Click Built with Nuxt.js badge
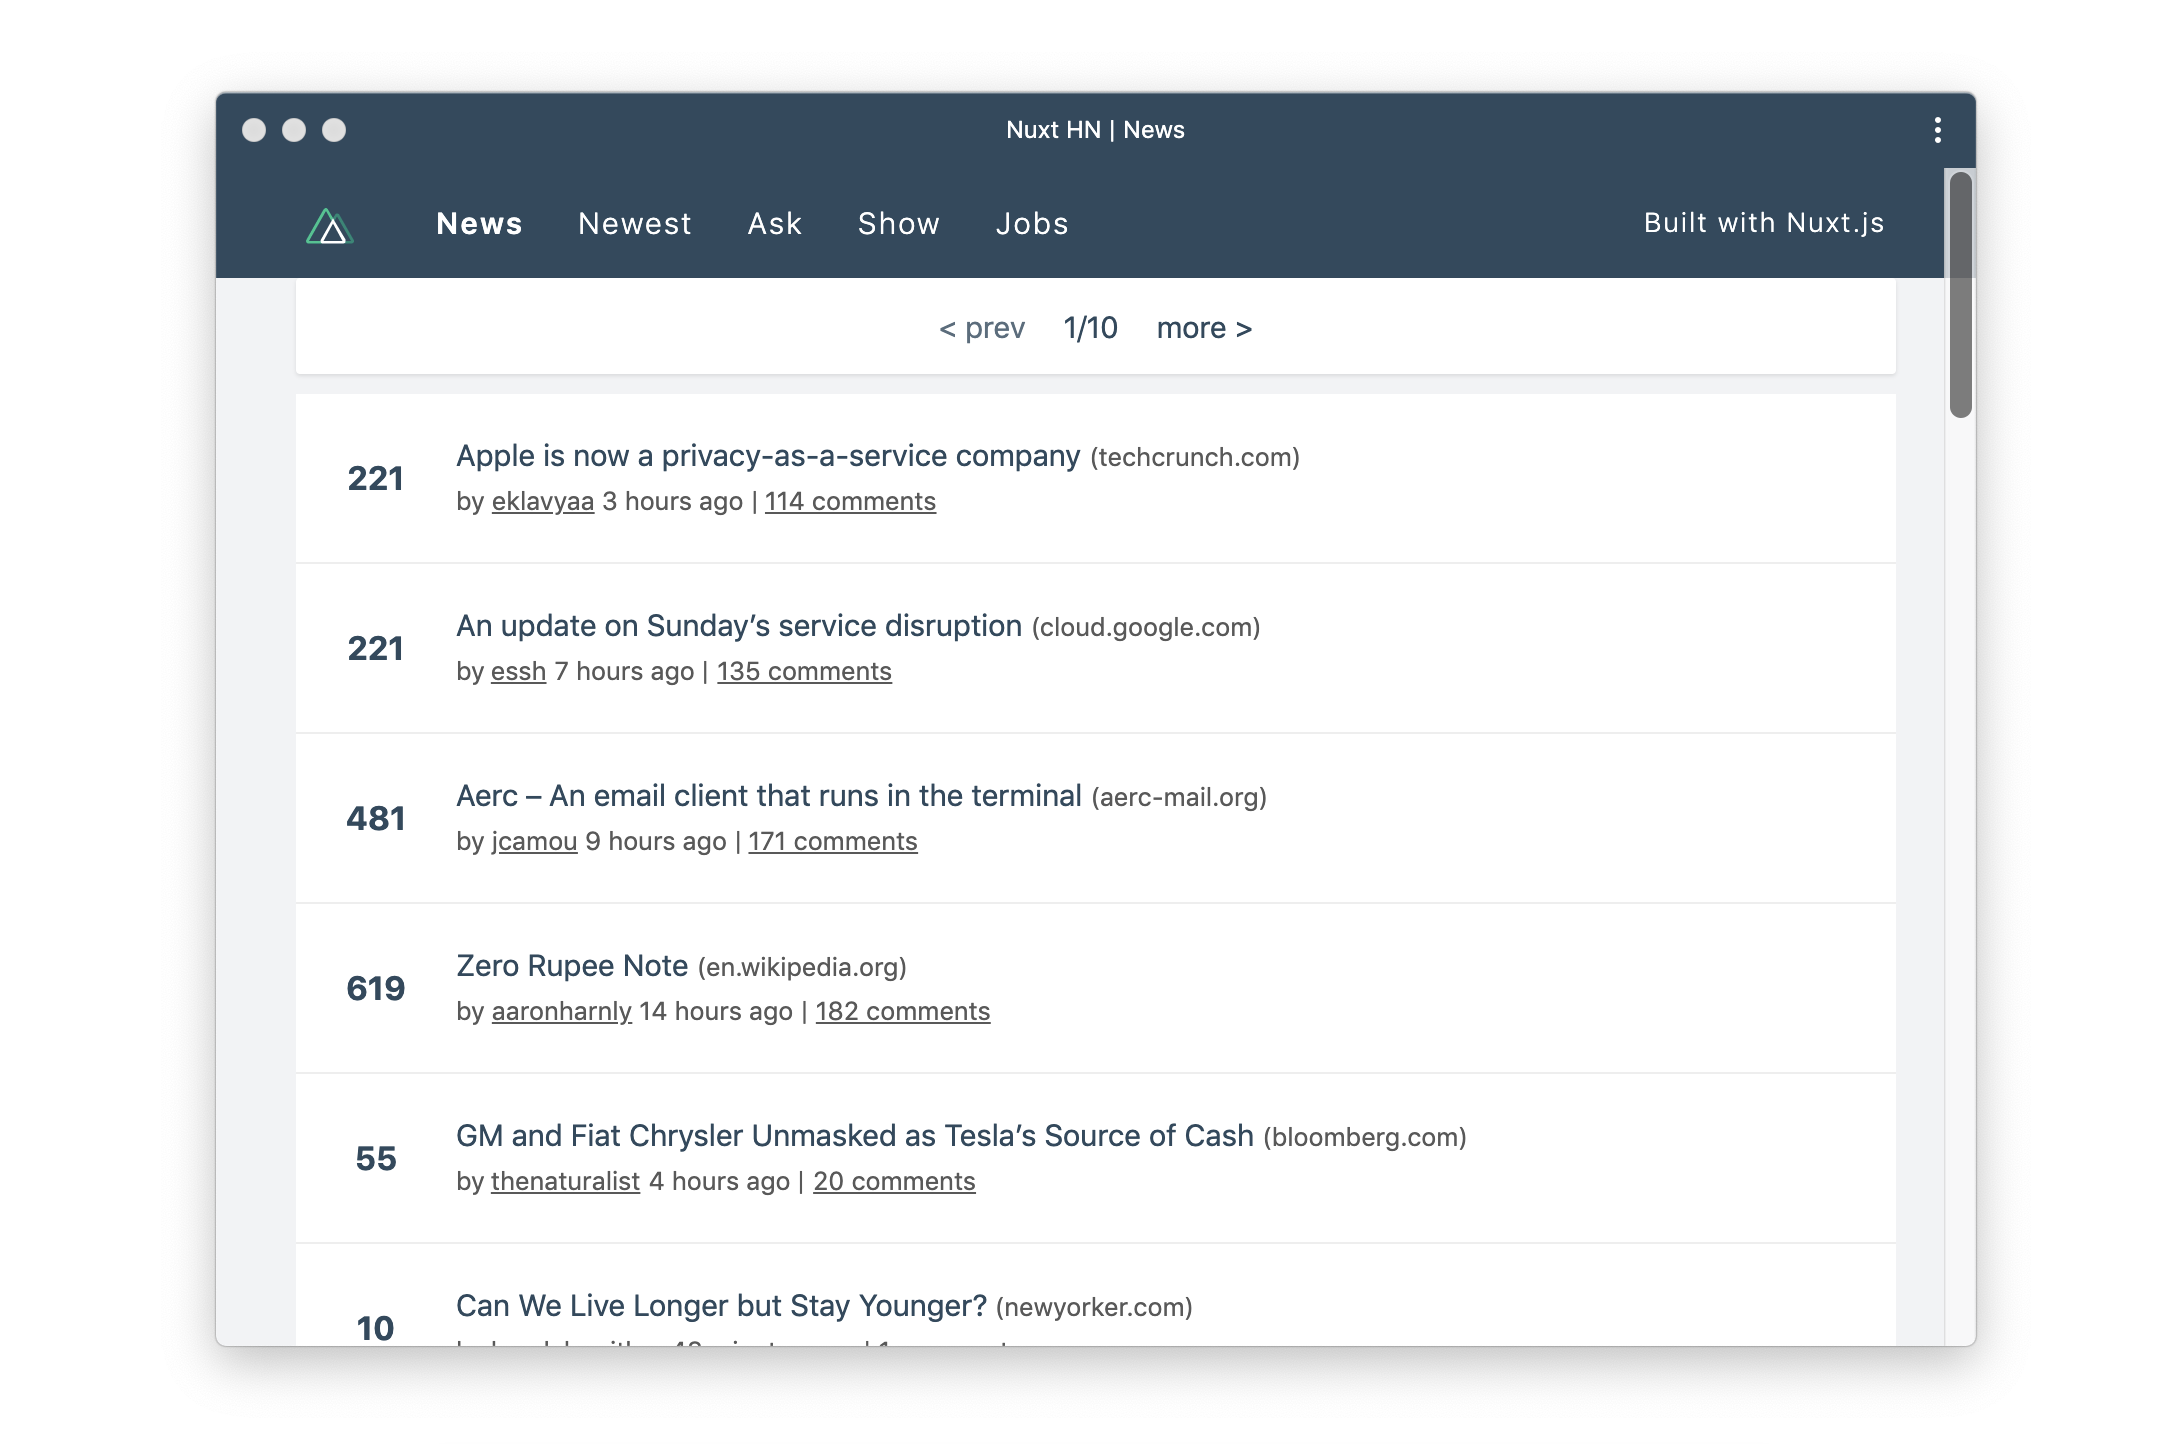The width and height of the screenshot is (2180, 1444). click(1763, 222)
